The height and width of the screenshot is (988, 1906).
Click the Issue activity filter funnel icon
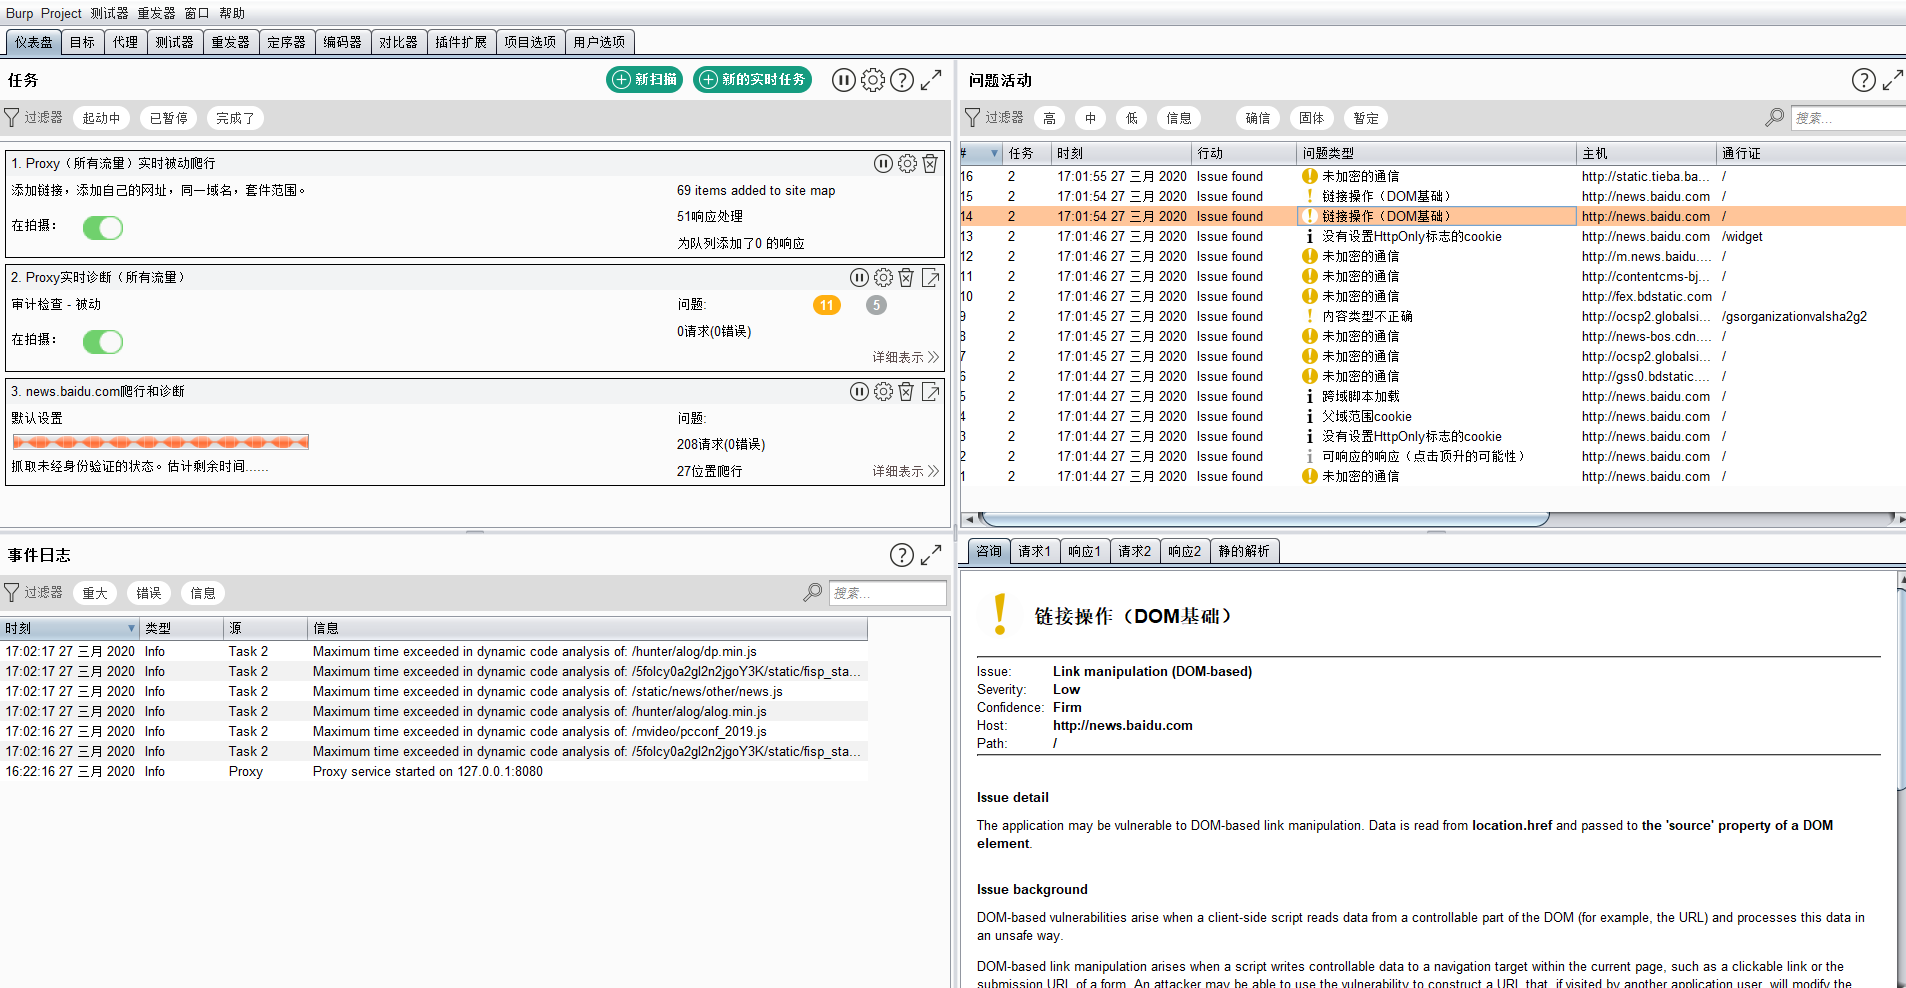pos(972,118)
